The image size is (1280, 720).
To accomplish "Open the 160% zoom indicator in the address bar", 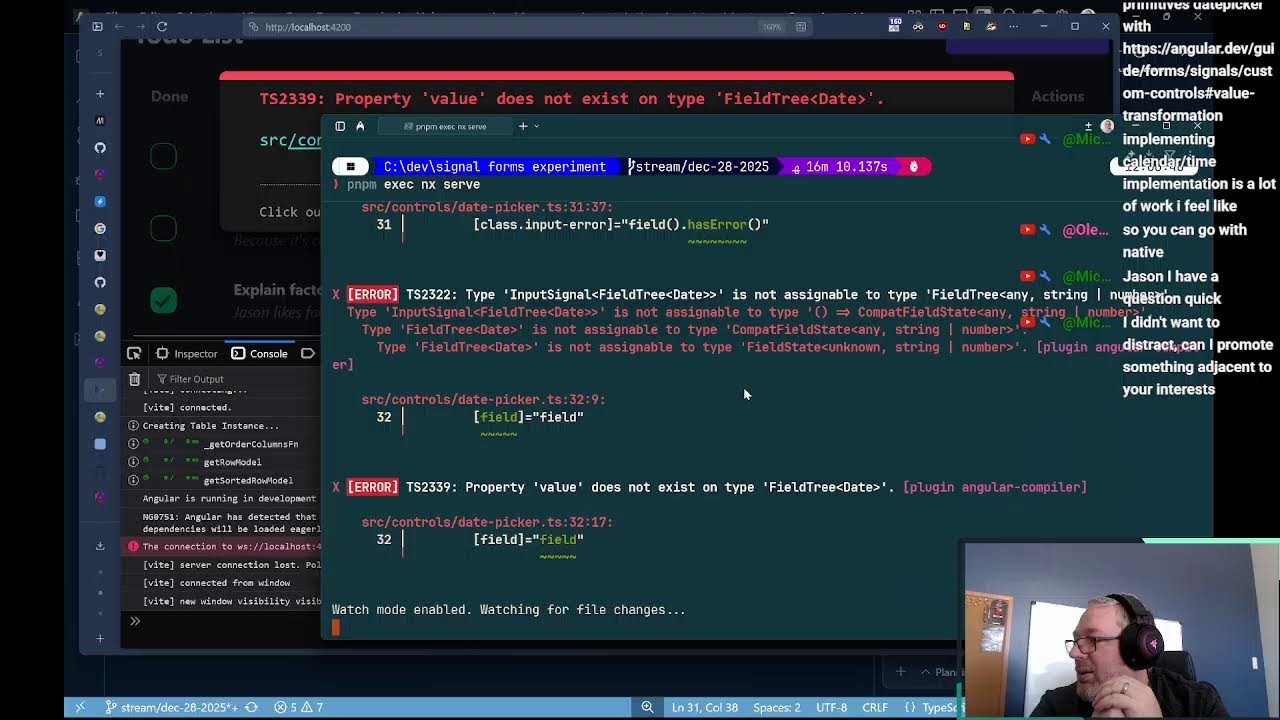I will [x=772, y=27].
